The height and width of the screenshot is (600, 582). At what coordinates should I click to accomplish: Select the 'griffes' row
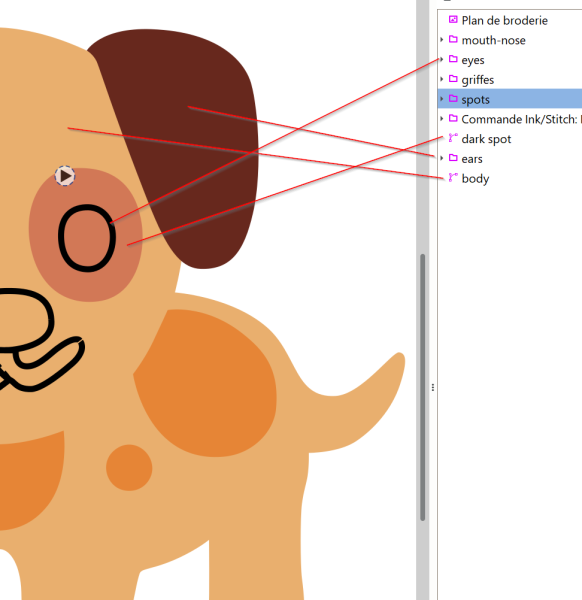pyautogui.click(x=510, y=80)
